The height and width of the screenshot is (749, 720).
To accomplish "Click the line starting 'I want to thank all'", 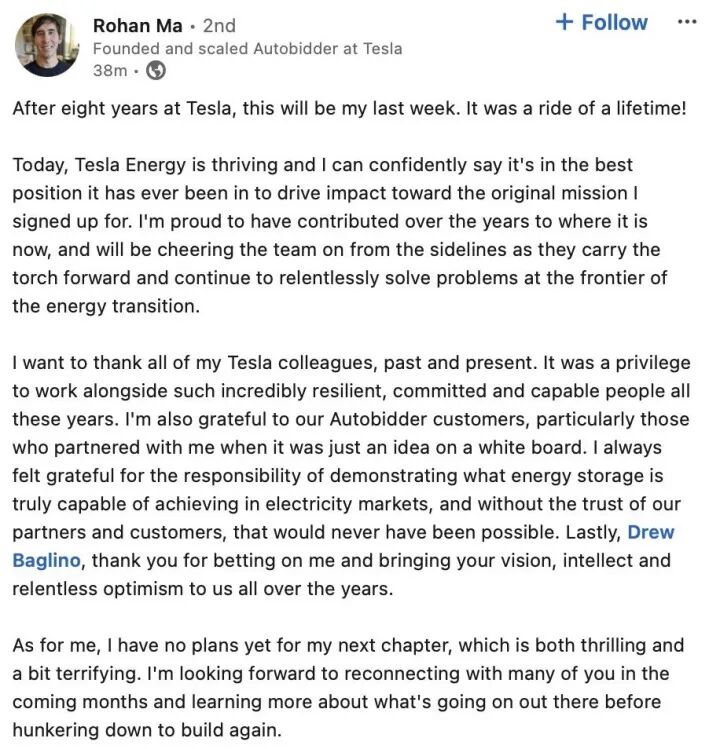I will coord(351,363).
